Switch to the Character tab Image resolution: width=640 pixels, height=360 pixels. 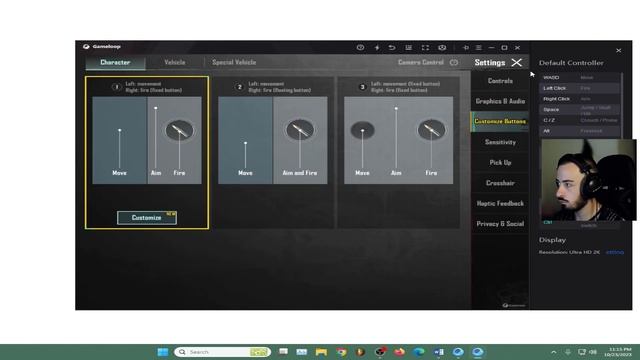[x=115, y=62]
